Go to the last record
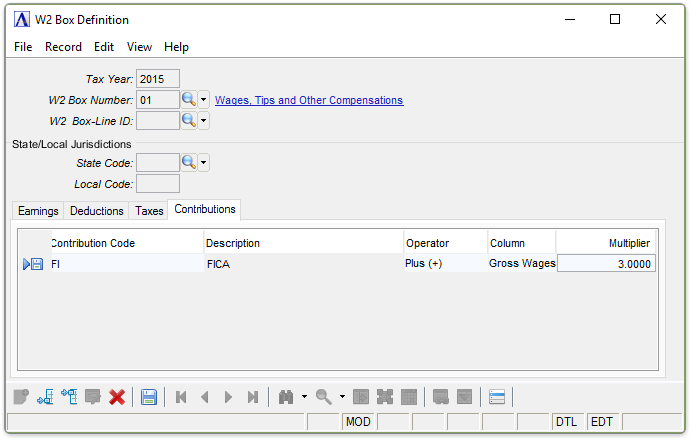The width and height of the screenshot is (694, 442). pos(253,397)
